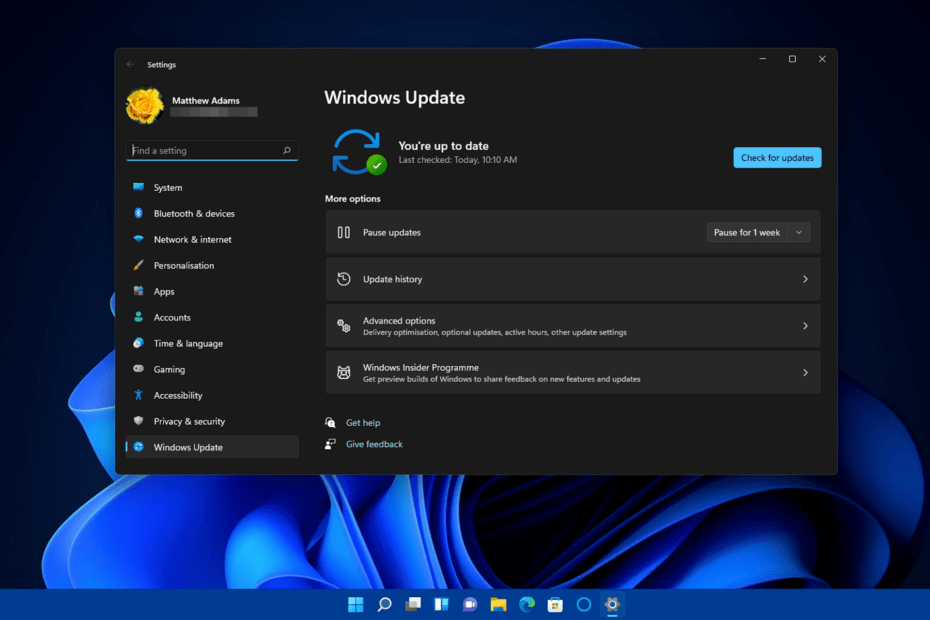
Task: Launch Microsoft Edge from taskbar
Action: pyautogui.click(x=527, y=605)
